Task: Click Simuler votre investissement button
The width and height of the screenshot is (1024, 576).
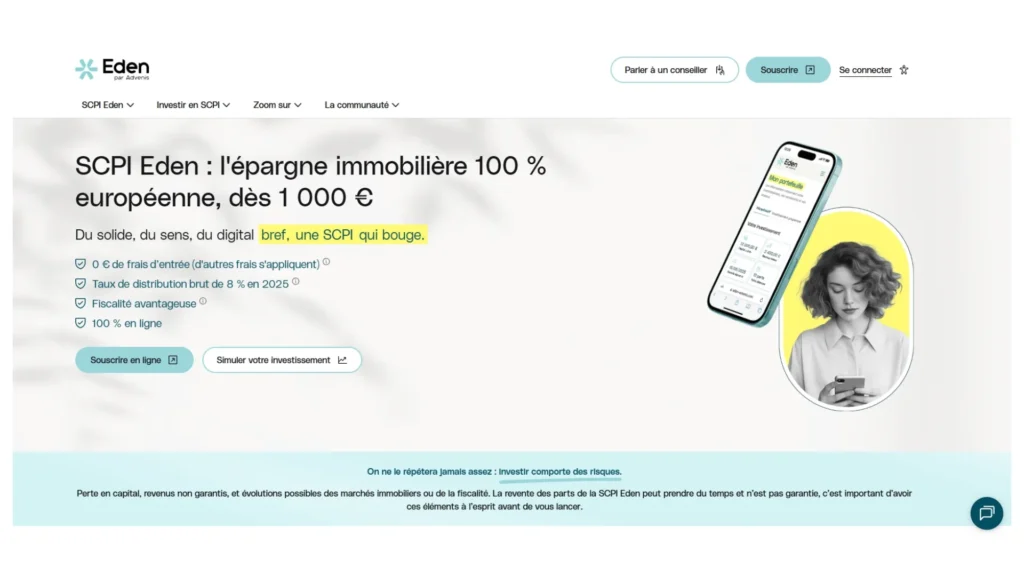Action: pos(281,360)
